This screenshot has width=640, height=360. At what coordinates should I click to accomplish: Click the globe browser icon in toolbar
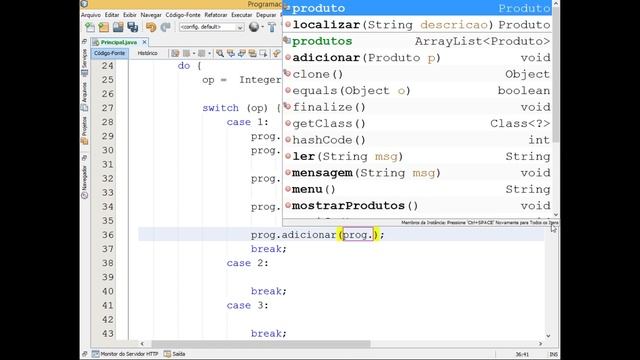(x=254, y=27)
